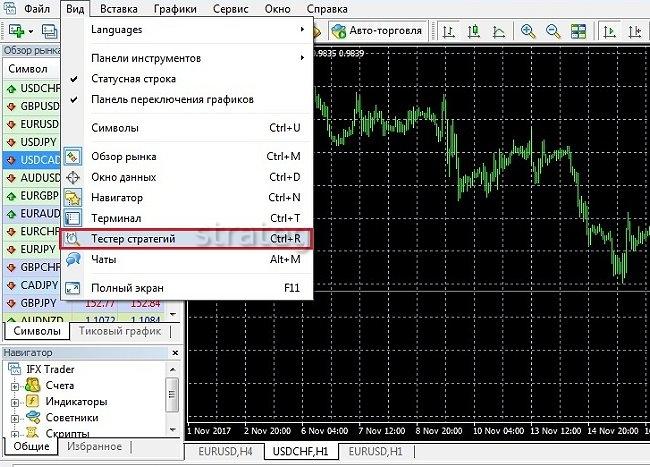Screen dimensions: 650x467
Task: Click the new chart toolbar icon
Action: click(x=17, y=31)
